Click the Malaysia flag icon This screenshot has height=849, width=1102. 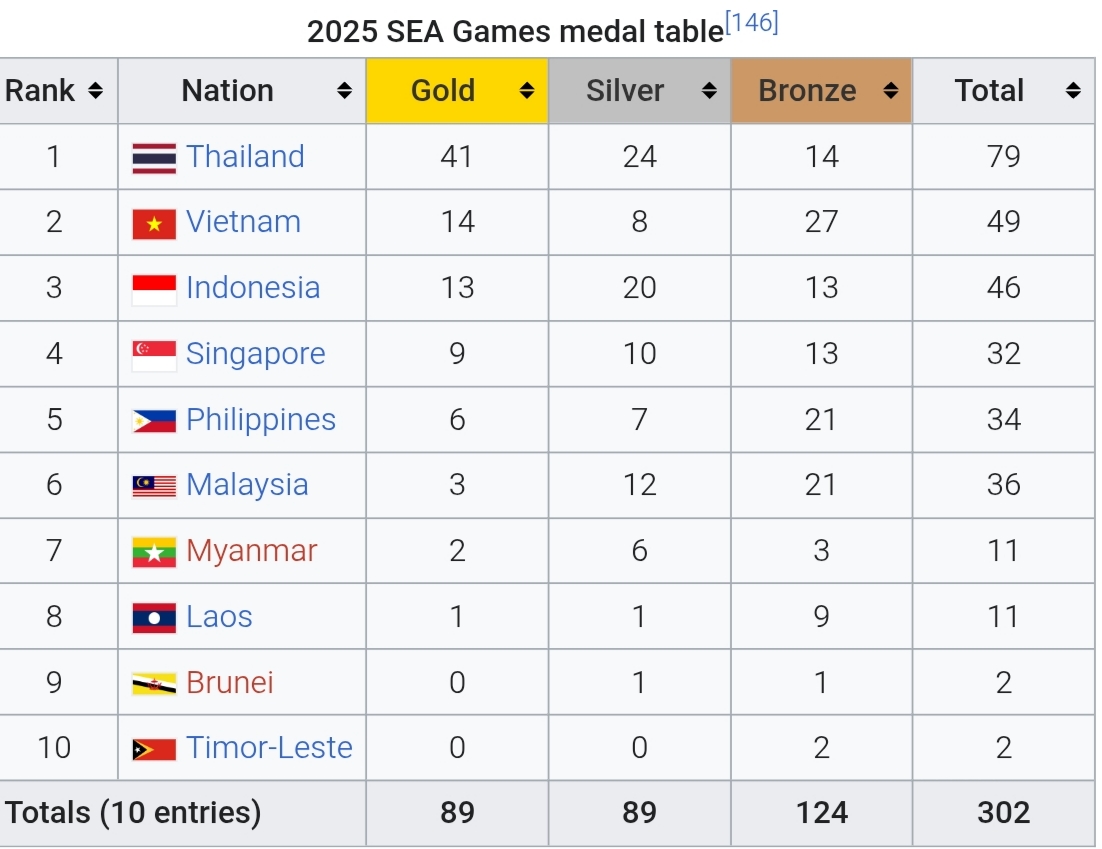[x=154, y=486]
